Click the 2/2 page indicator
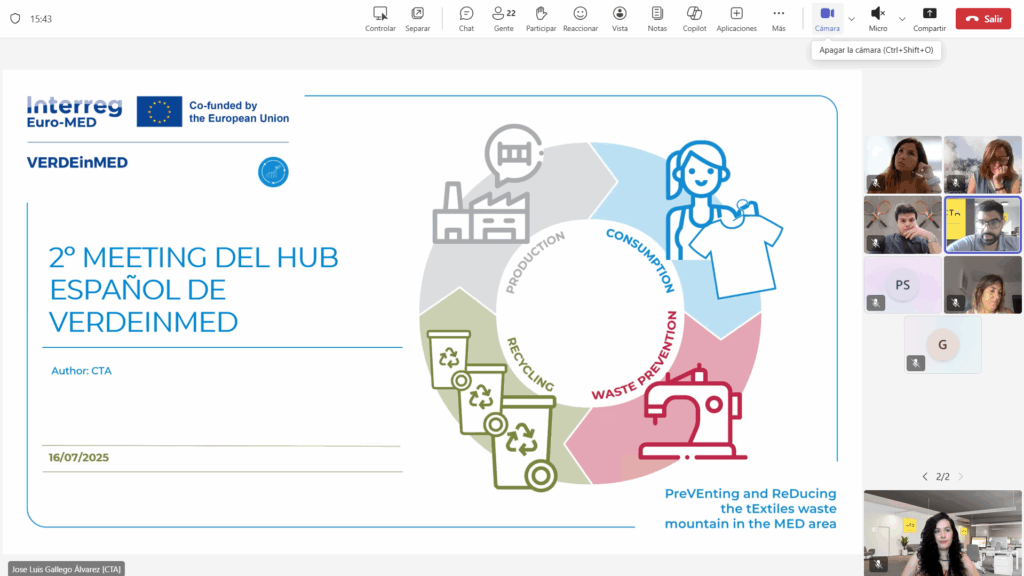The image size is (1024, 576). [942, 477]
